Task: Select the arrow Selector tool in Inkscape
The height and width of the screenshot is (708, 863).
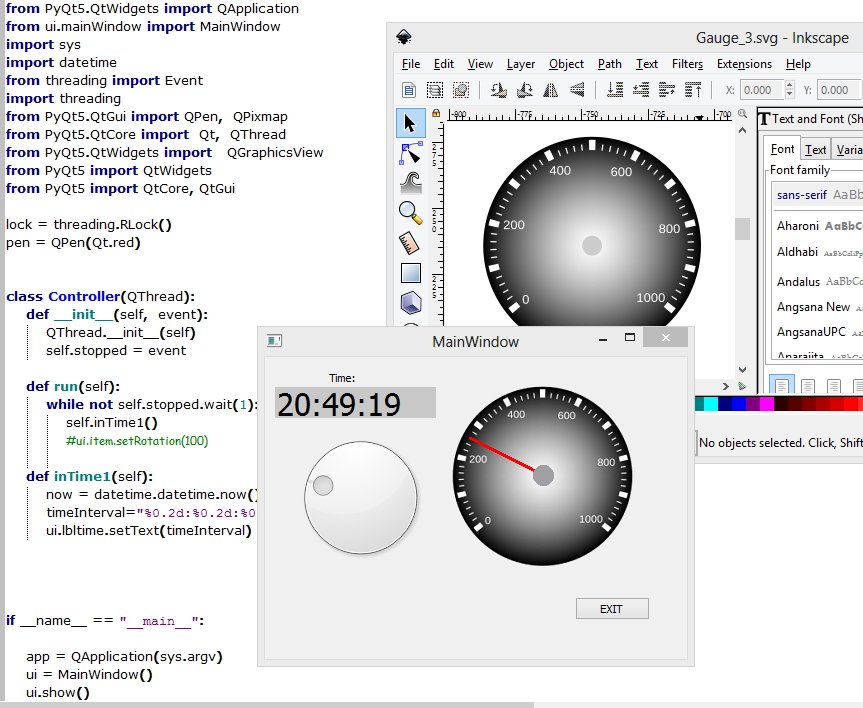Action: tap(411, 123)
